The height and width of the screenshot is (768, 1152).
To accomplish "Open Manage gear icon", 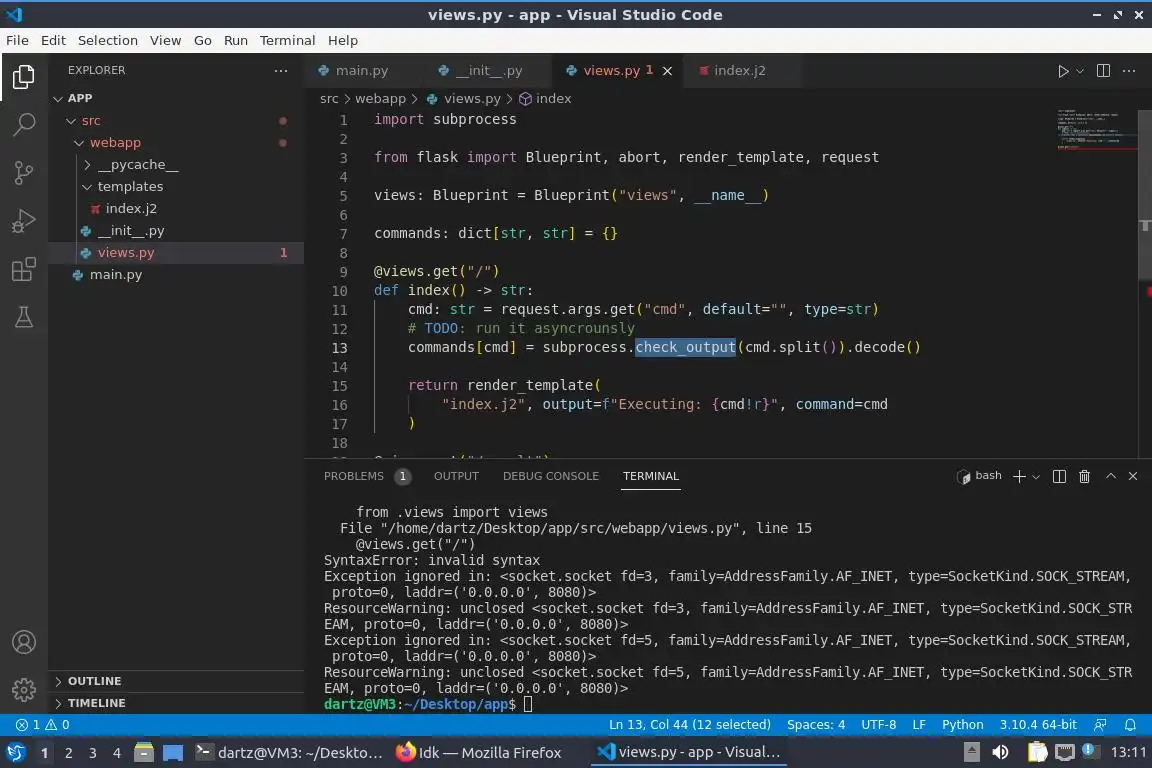I will pos(24,690).
